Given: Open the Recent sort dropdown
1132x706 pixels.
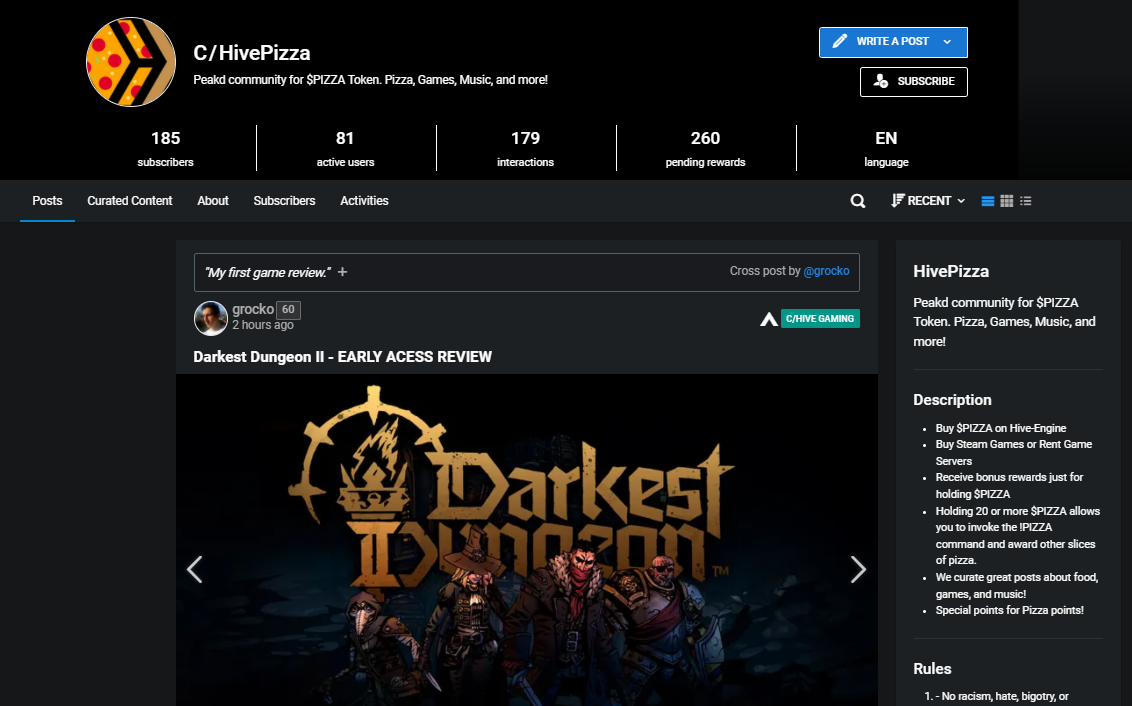Looking at the screenshot, I should (x=928, y=201).
